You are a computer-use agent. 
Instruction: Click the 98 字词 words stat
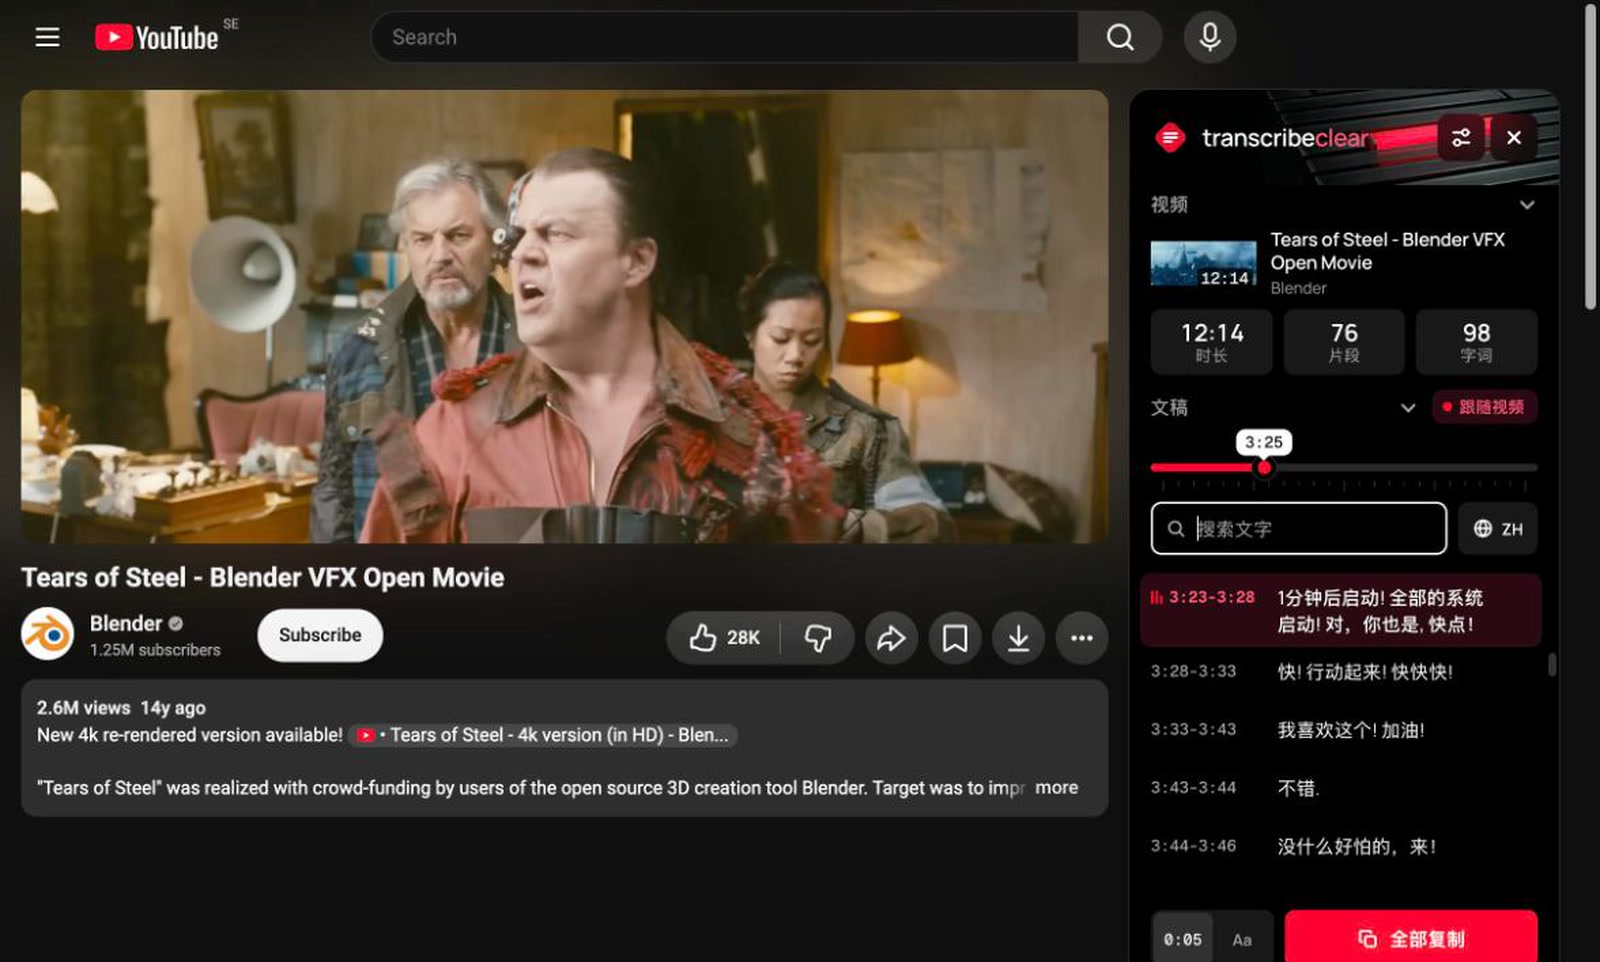1476,342
